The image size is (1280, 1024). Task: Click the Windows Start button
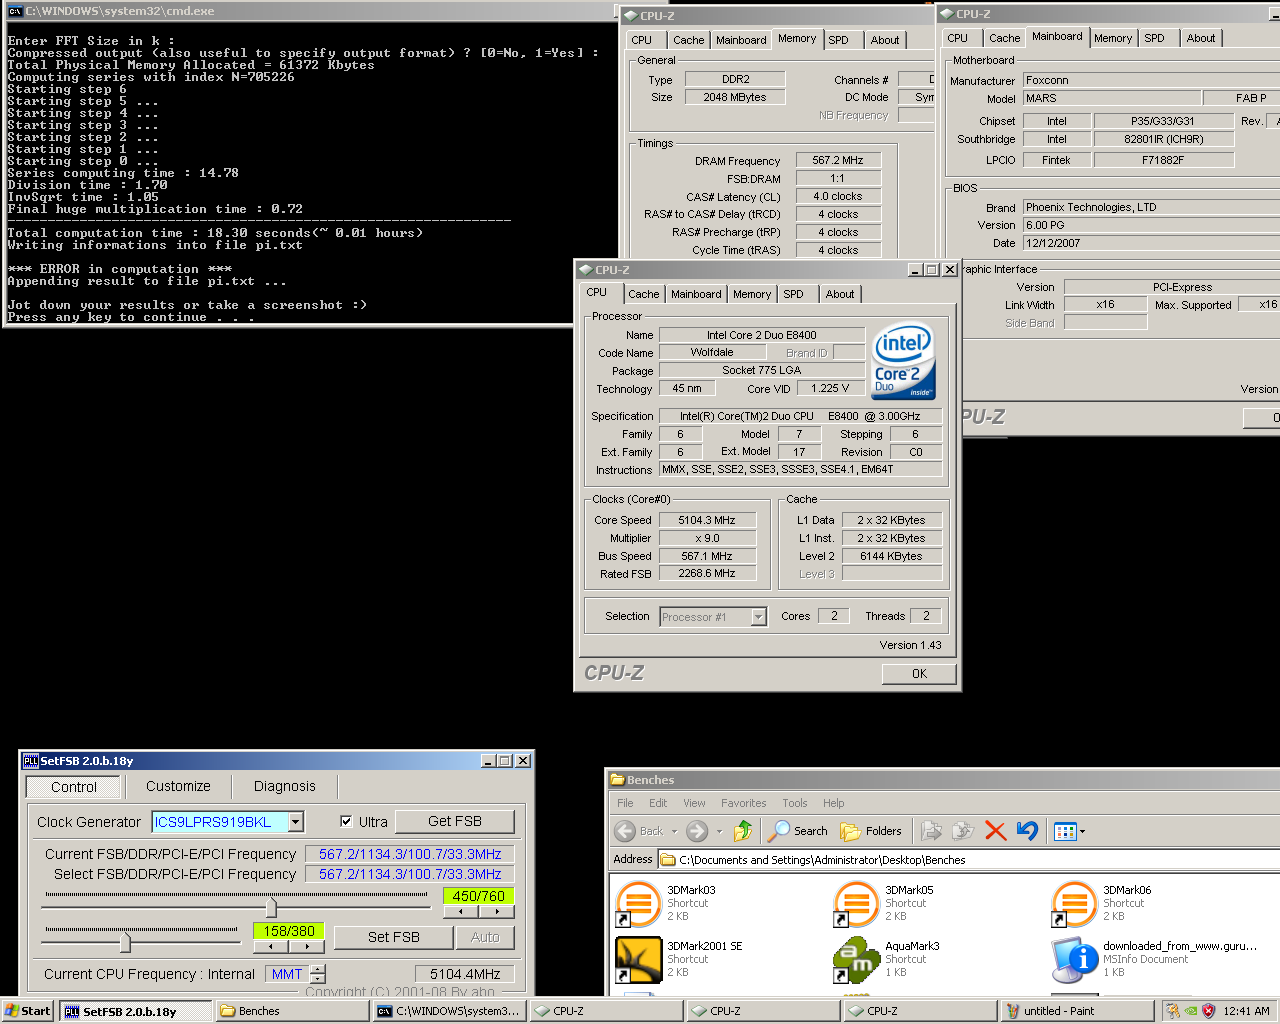(27, 1011)
